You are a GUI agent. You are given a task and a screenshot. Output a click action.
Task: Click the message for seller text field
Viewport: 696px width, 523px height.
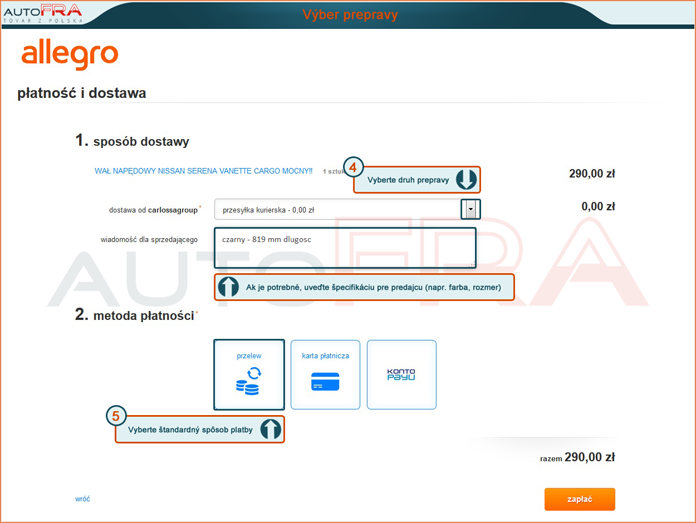point(345,248)
